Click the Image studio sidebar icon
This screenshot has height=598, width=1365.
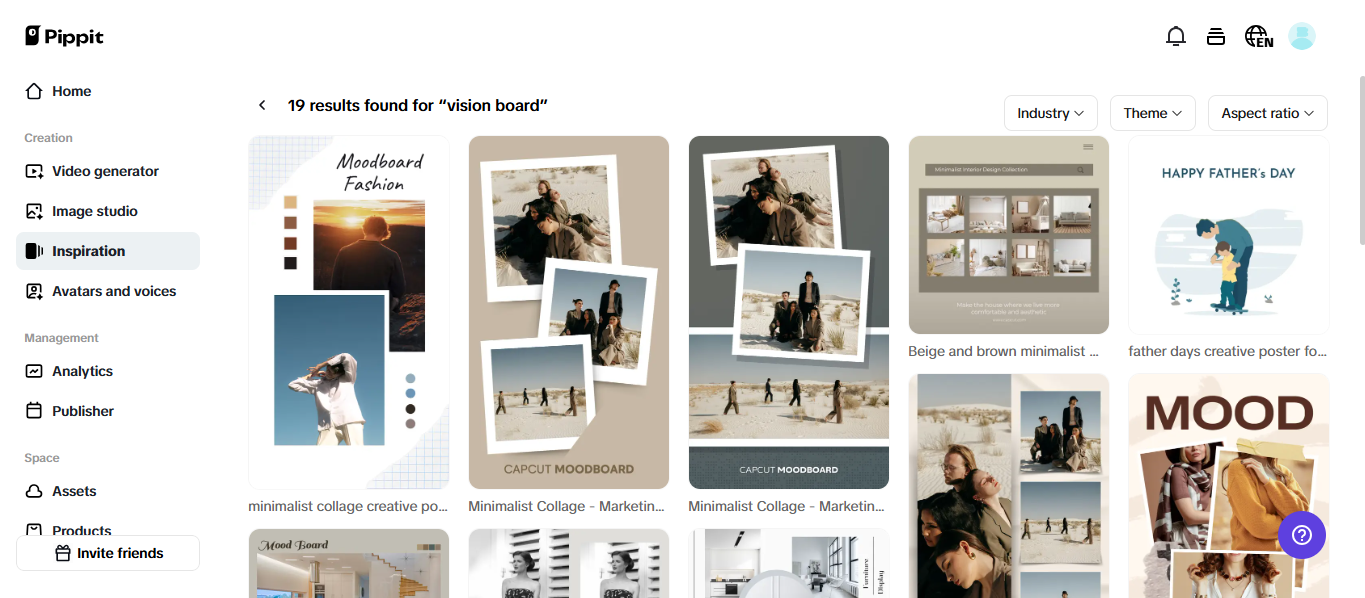[34, 211]
